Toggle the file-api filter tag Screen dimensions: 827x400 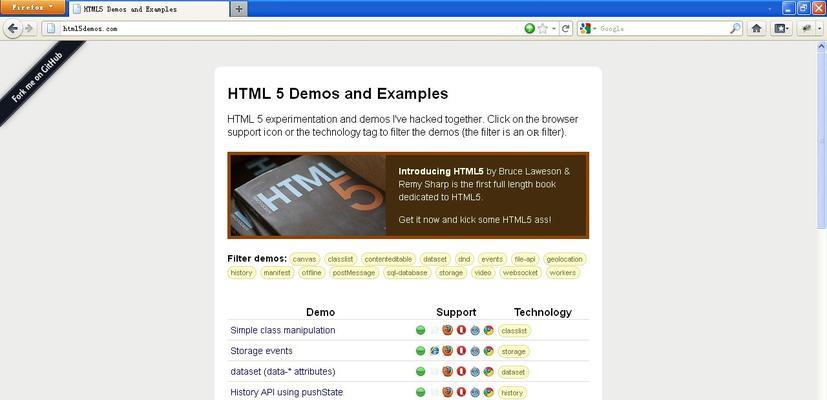click(525, 259)
